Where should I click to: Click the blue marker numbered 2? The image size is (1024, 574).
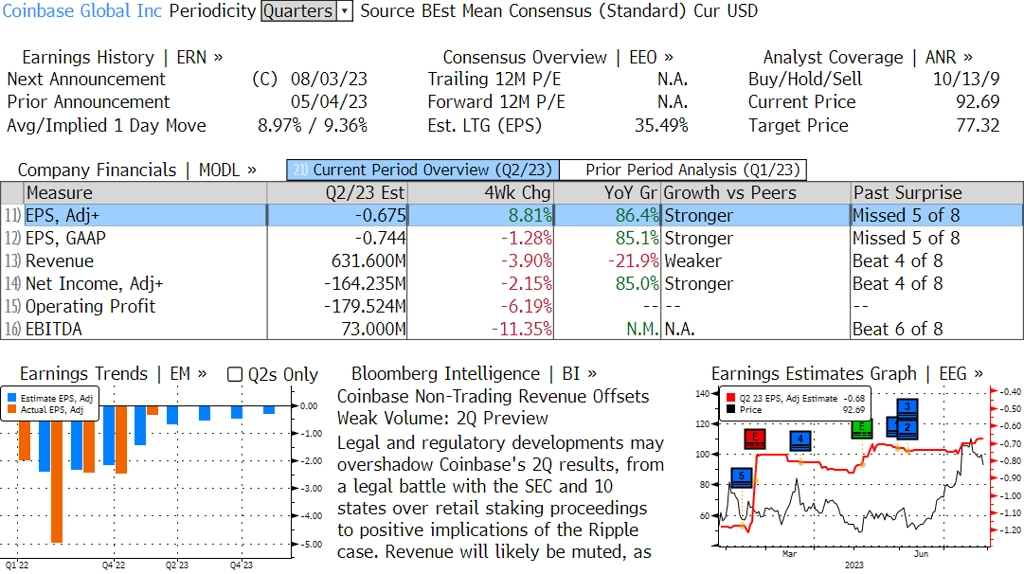tap(907, 428)
